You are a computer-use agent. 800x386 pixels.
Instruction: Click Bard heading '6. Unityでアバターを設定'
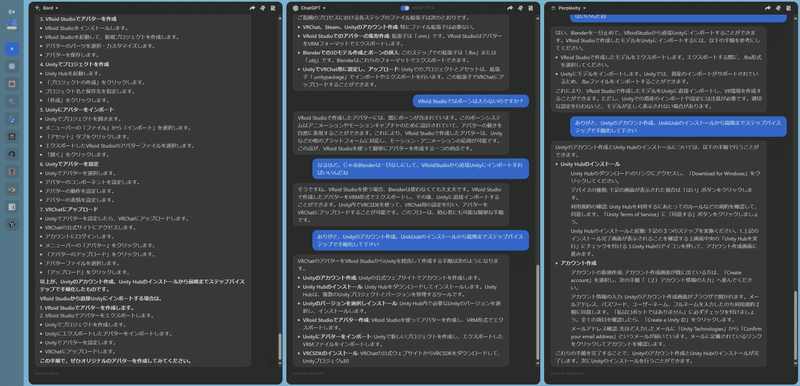coord(69,164)
